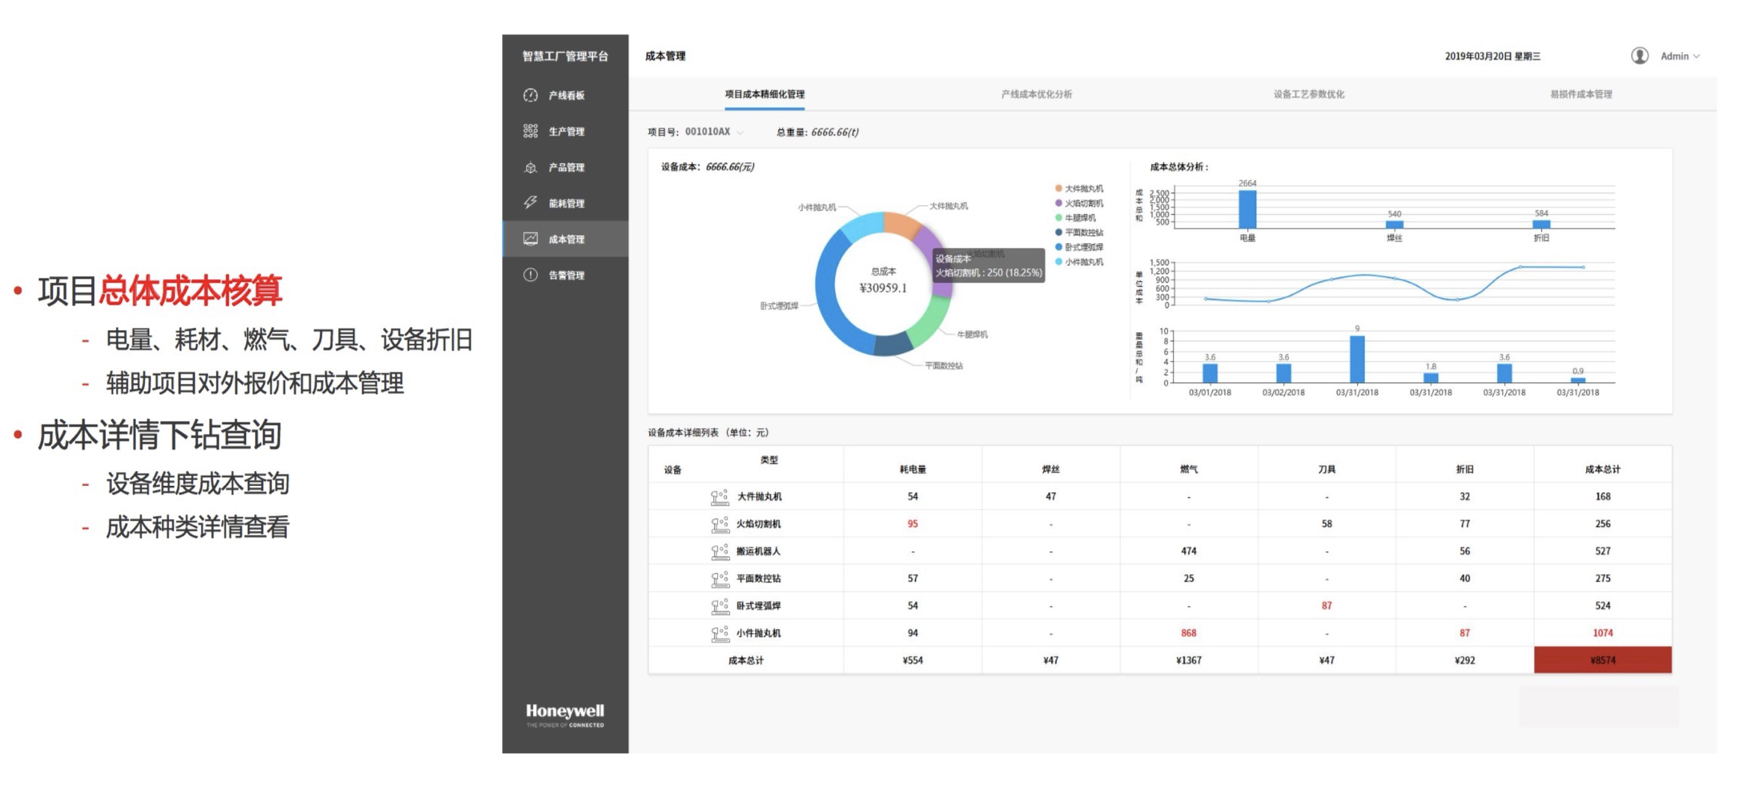
Task: Click the 58 刀具 value for 火焰切割机
Action: pos(1327,524)
